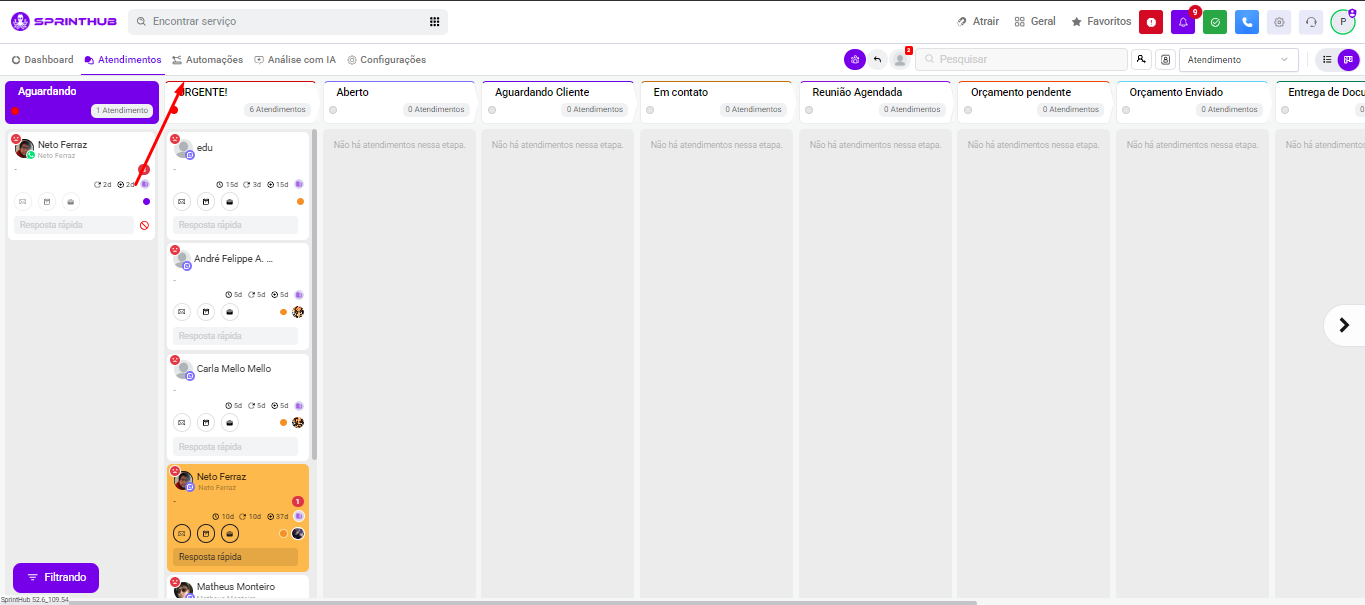Open the purple notifications bell icon
This screenshot has width=1365, height=605.
(x=1182, y=22)
